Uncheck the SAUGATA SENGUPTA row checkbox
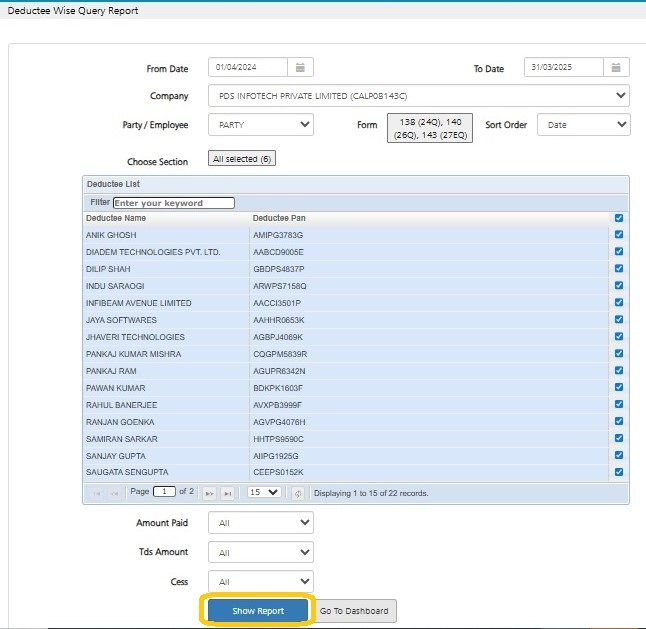 [619, 472]
